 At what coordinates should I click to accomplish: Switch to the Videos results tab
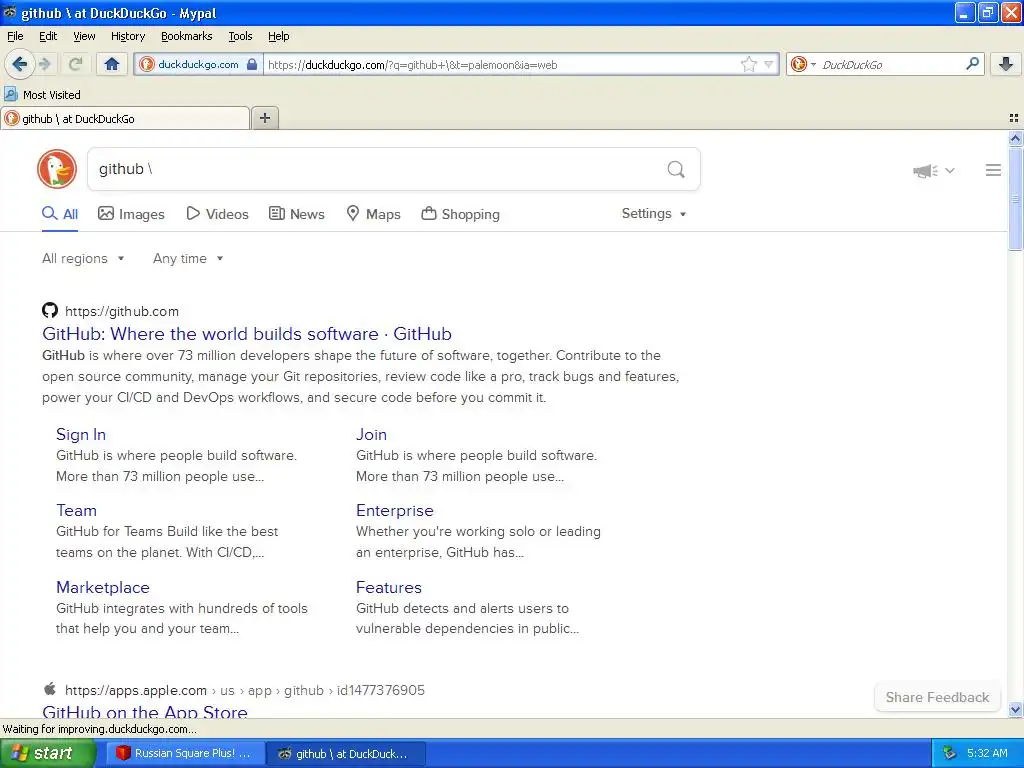(x=217, y=214)
